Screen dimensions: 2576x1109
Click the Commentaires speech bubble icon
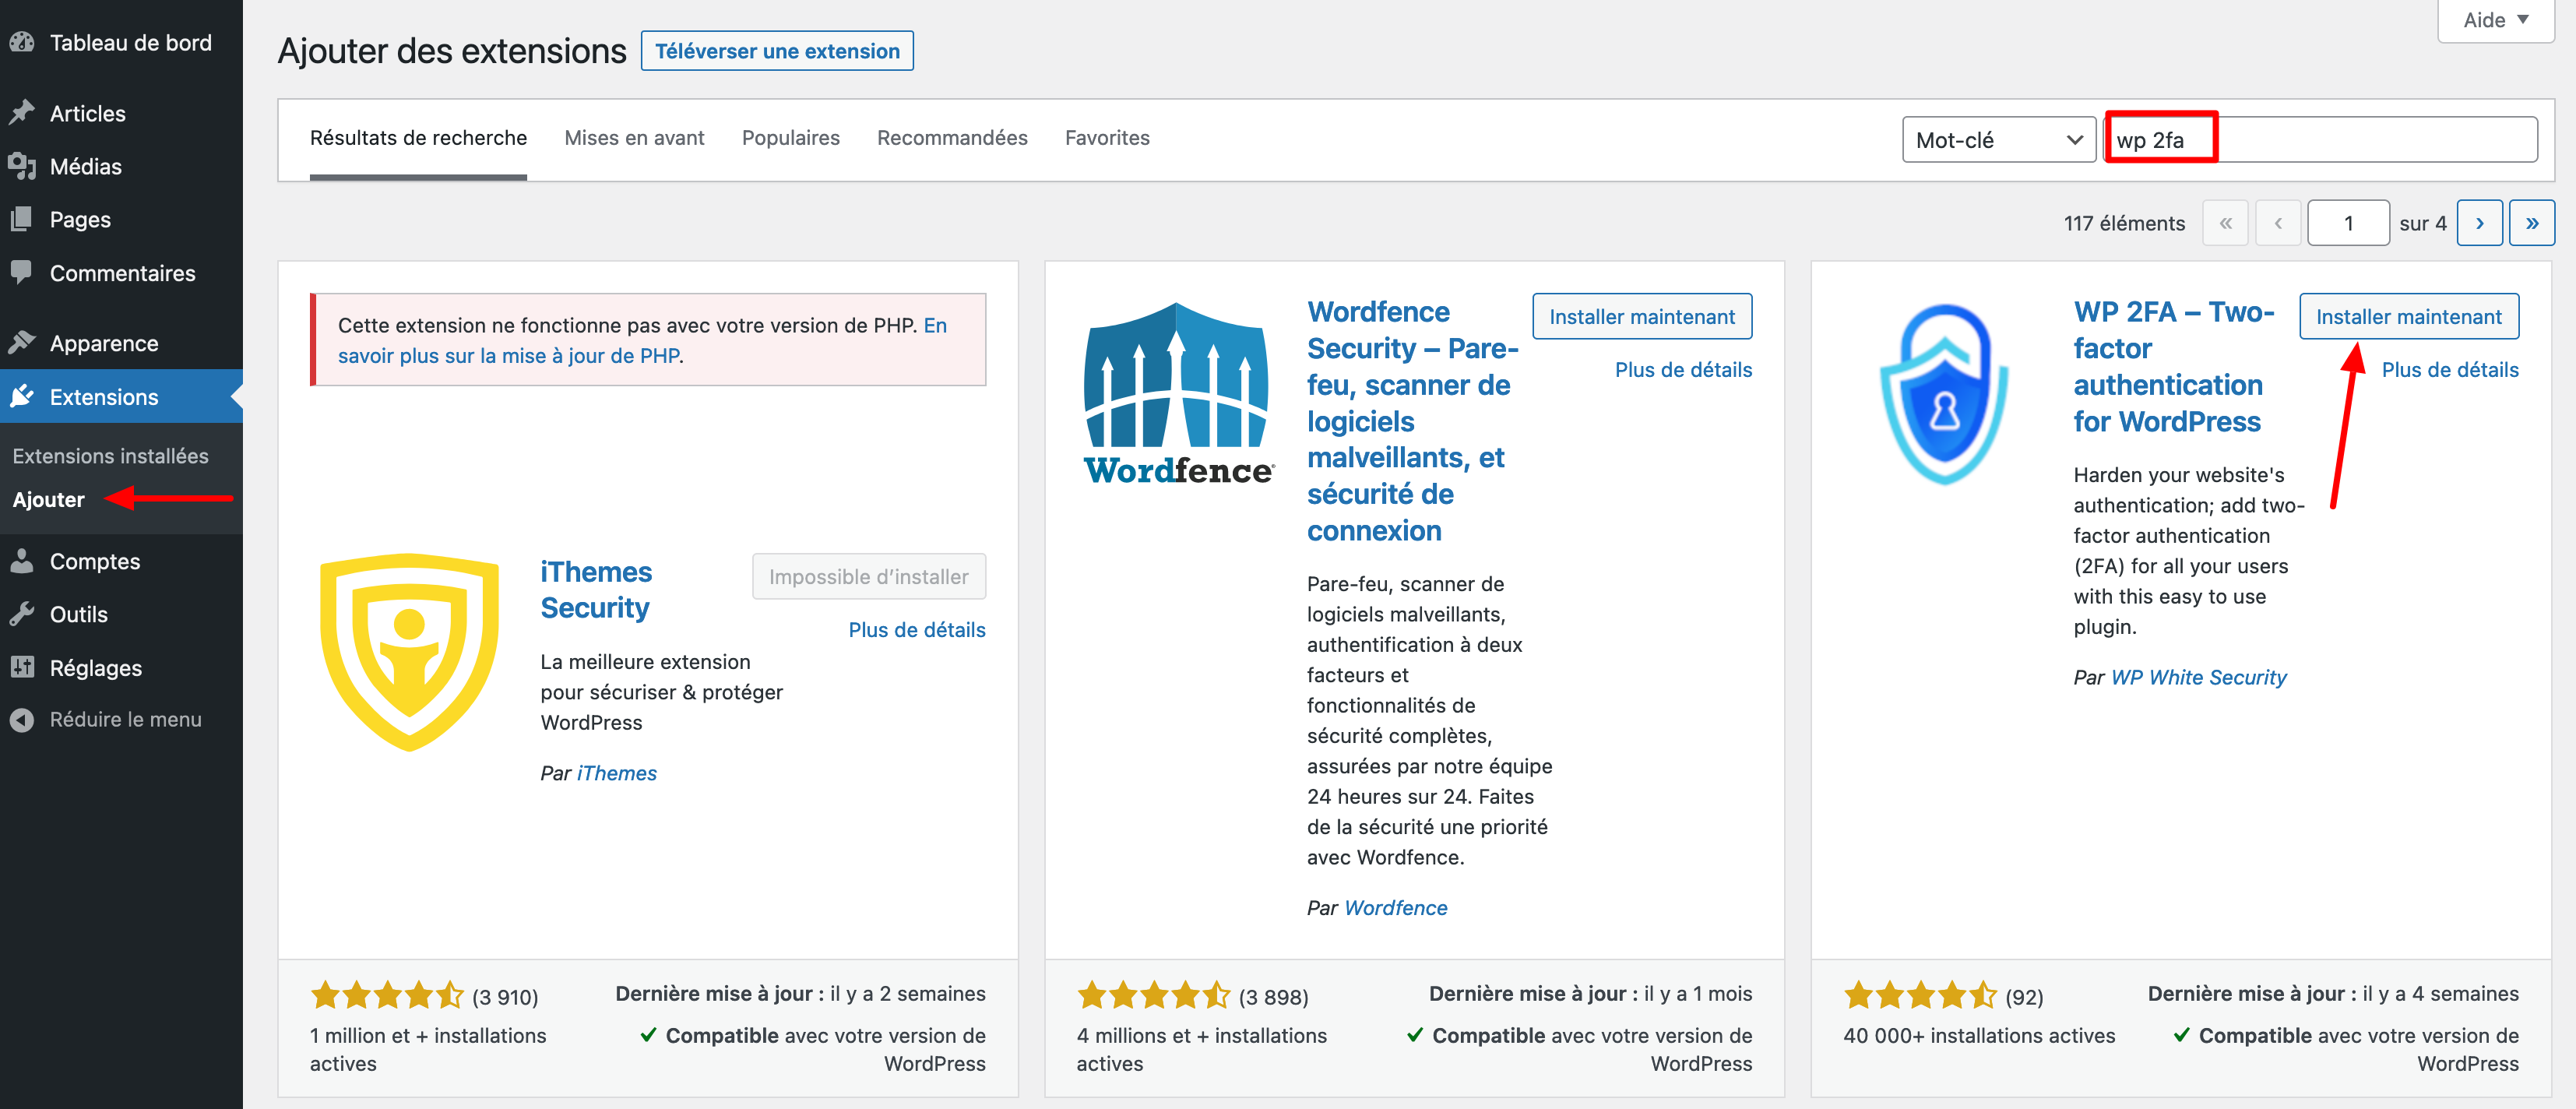click(x=22, y=272)
